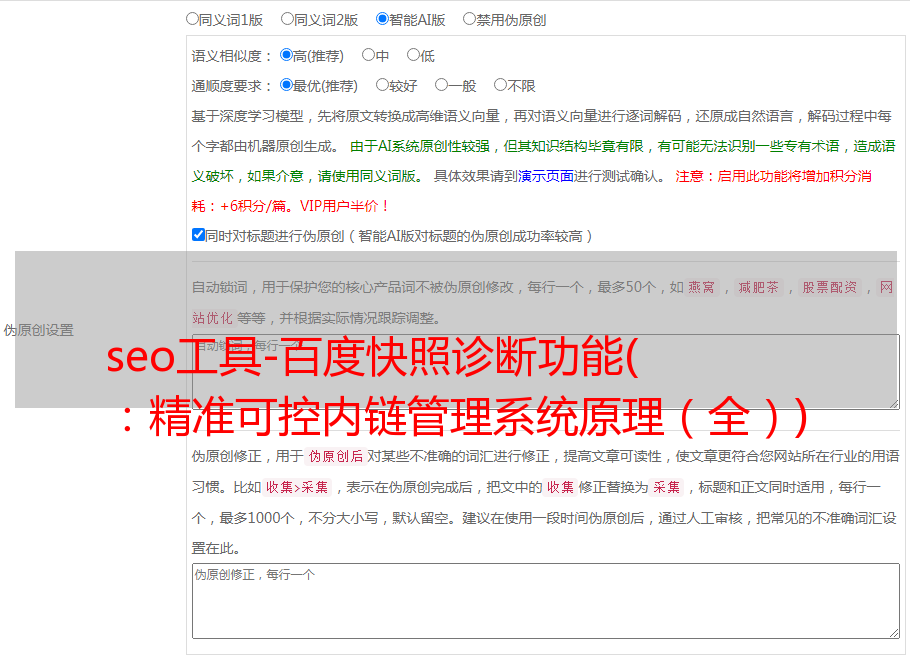Set 语义相似度 to 低
Image resolution: width=911 pixels, height=658 pixels.
[x=414, y=55]
